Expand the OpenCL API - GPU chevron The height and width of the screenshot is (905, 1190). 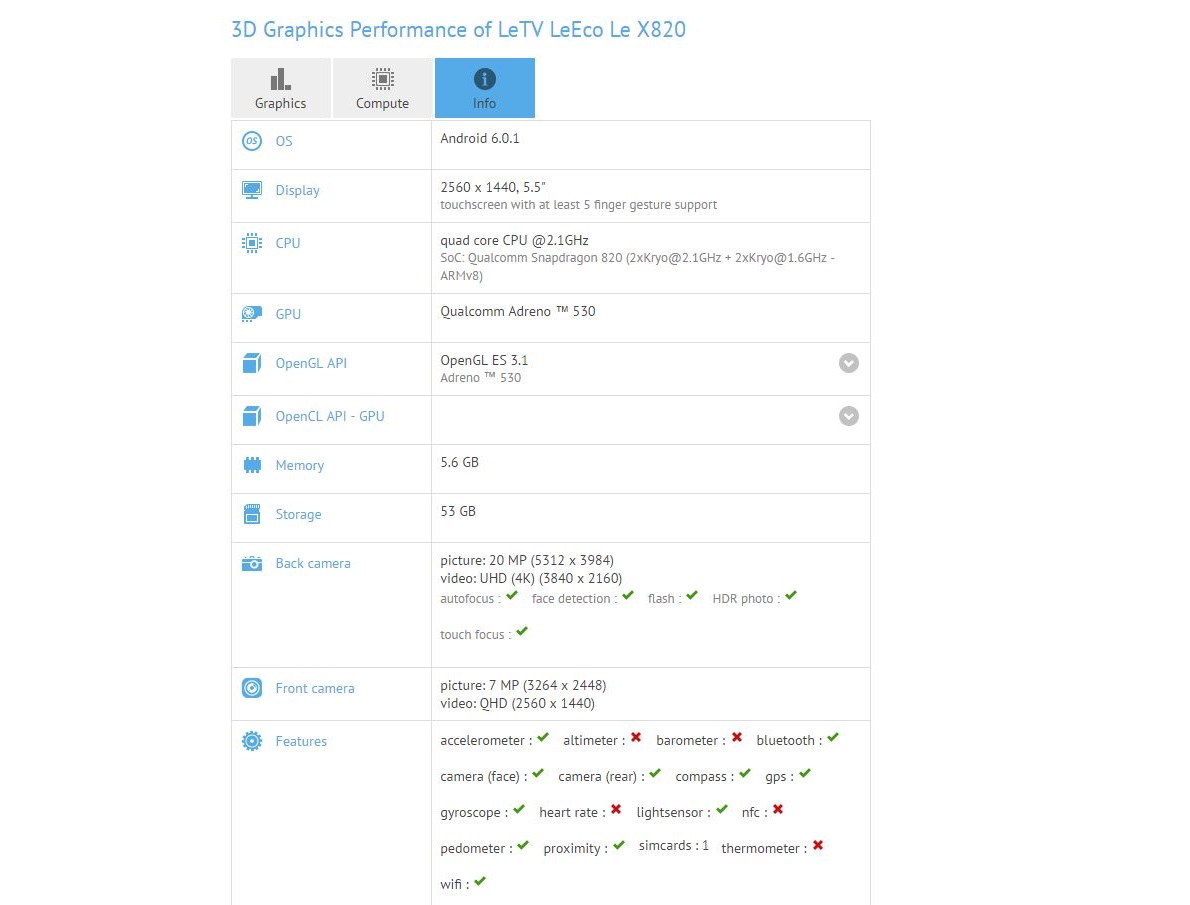848,416
